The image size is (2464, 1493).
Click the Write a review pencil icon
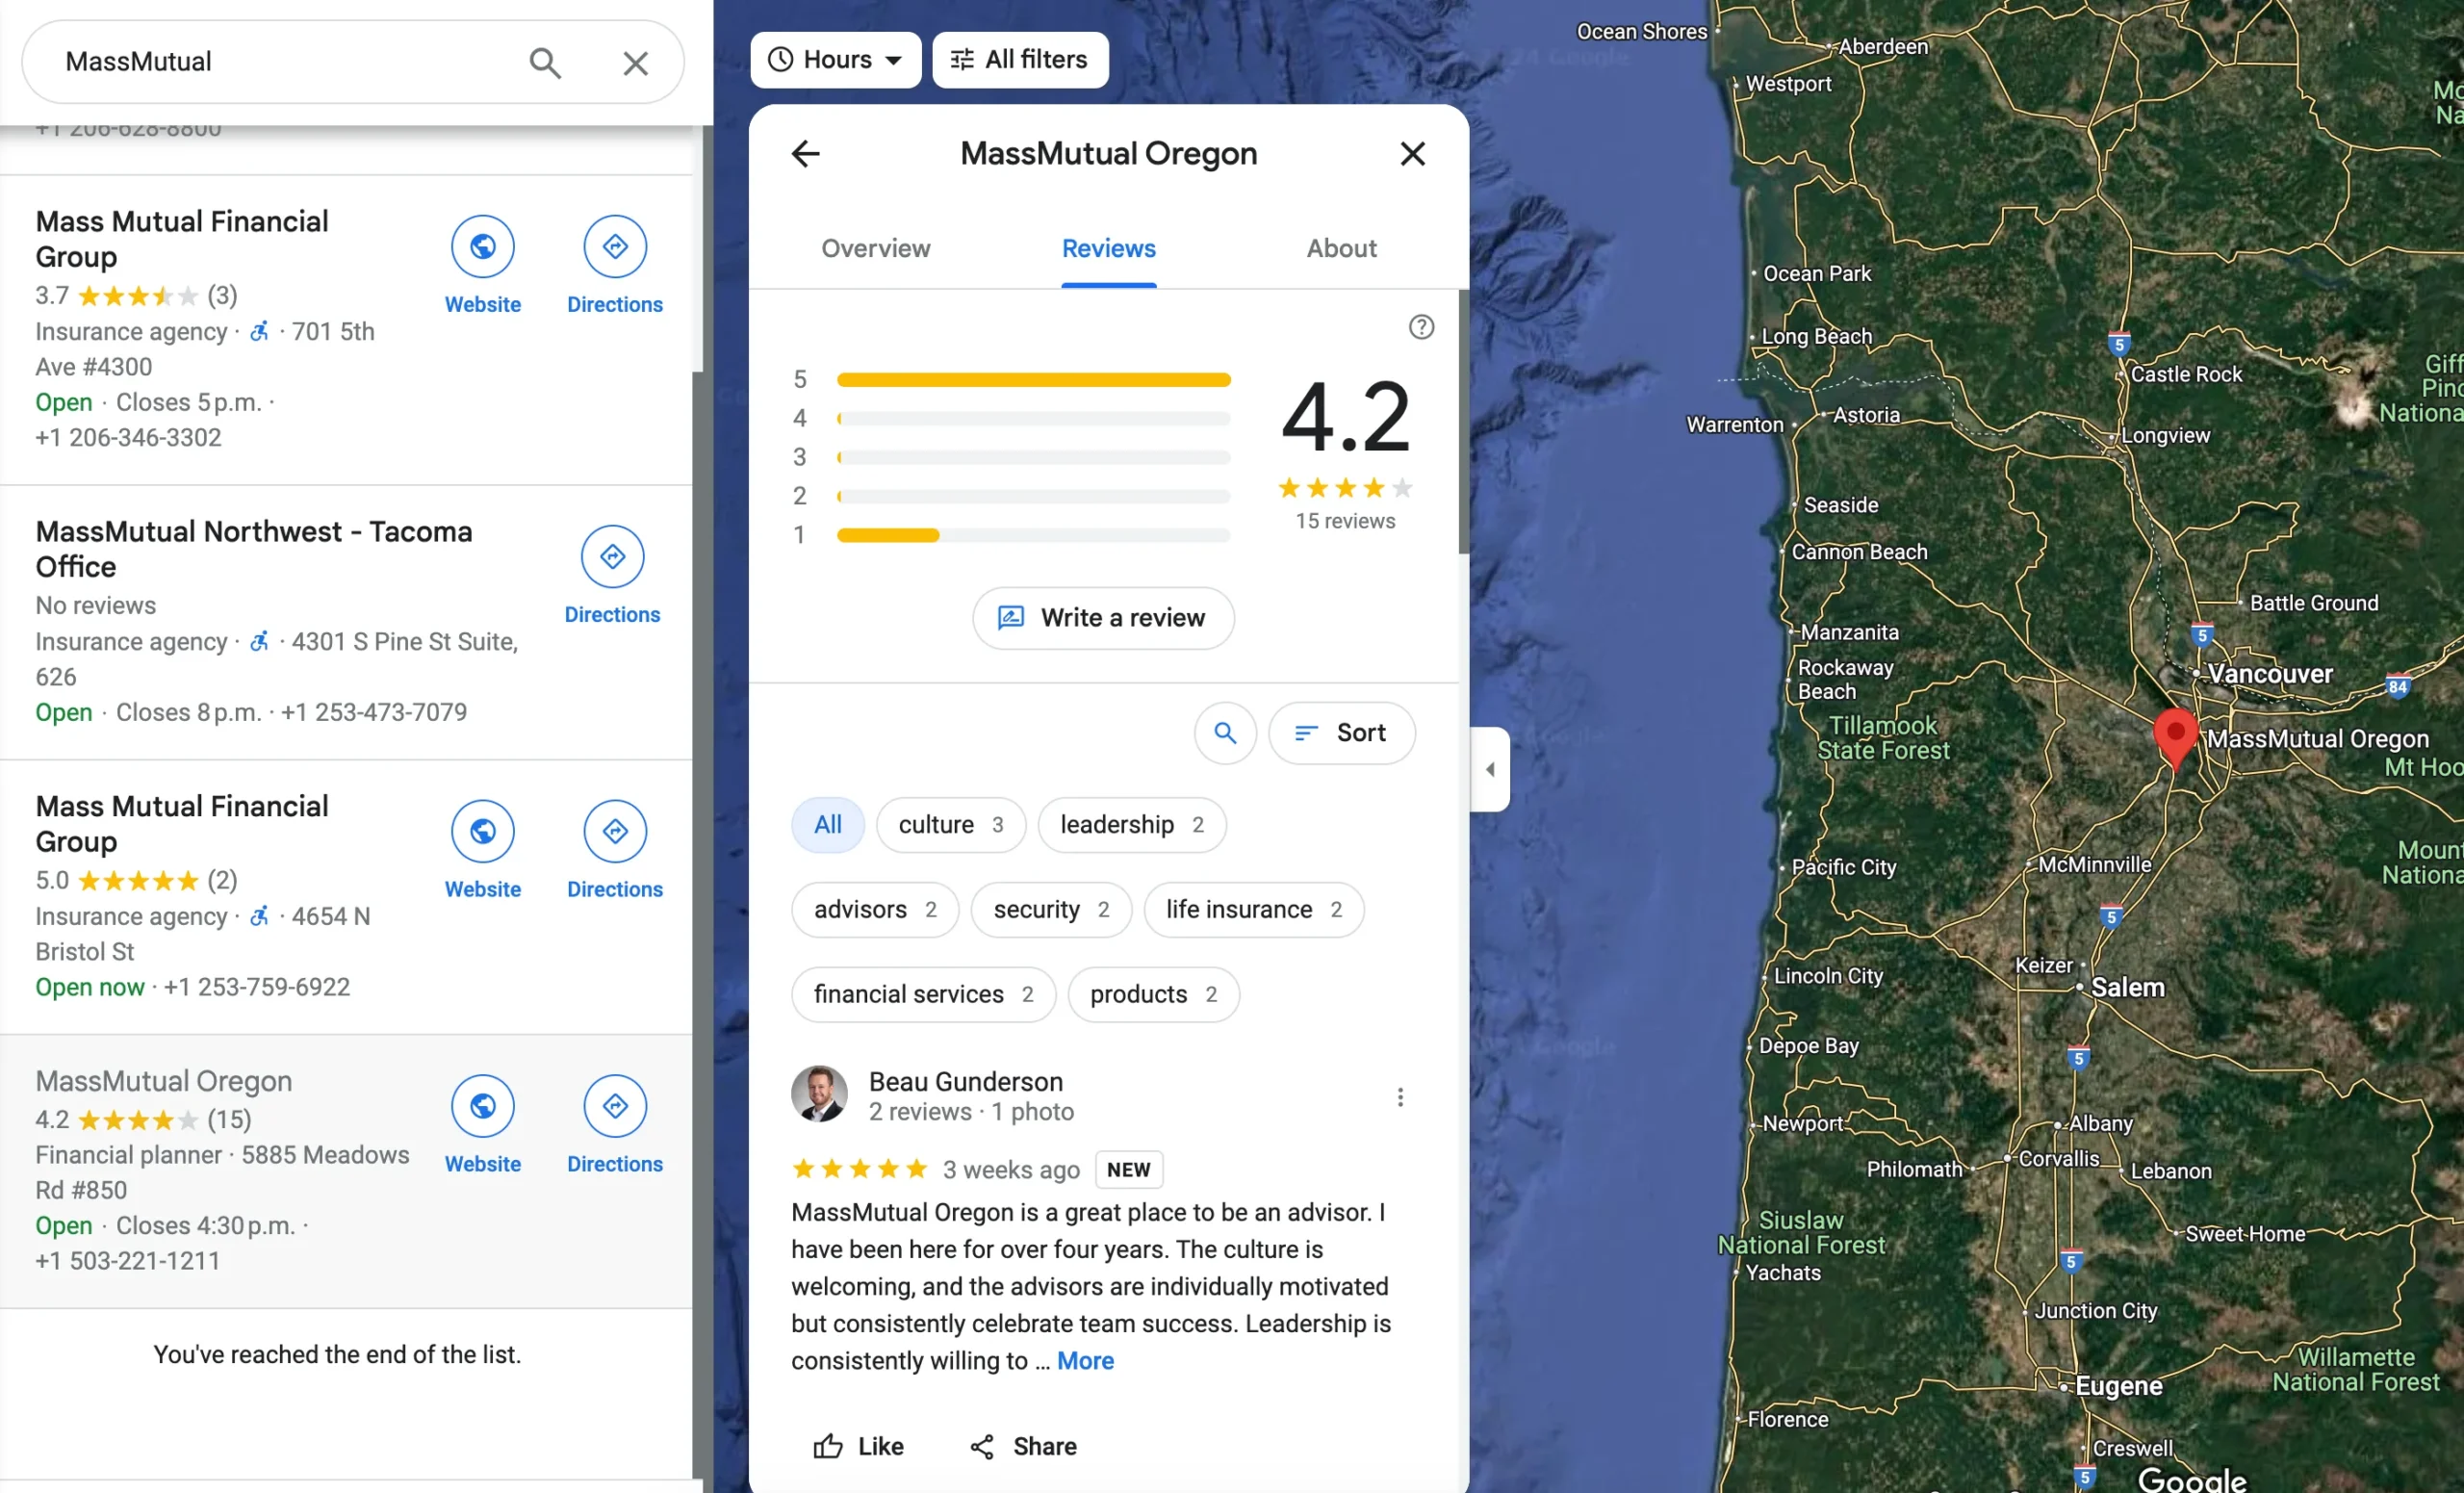[x=1011, y=616]
